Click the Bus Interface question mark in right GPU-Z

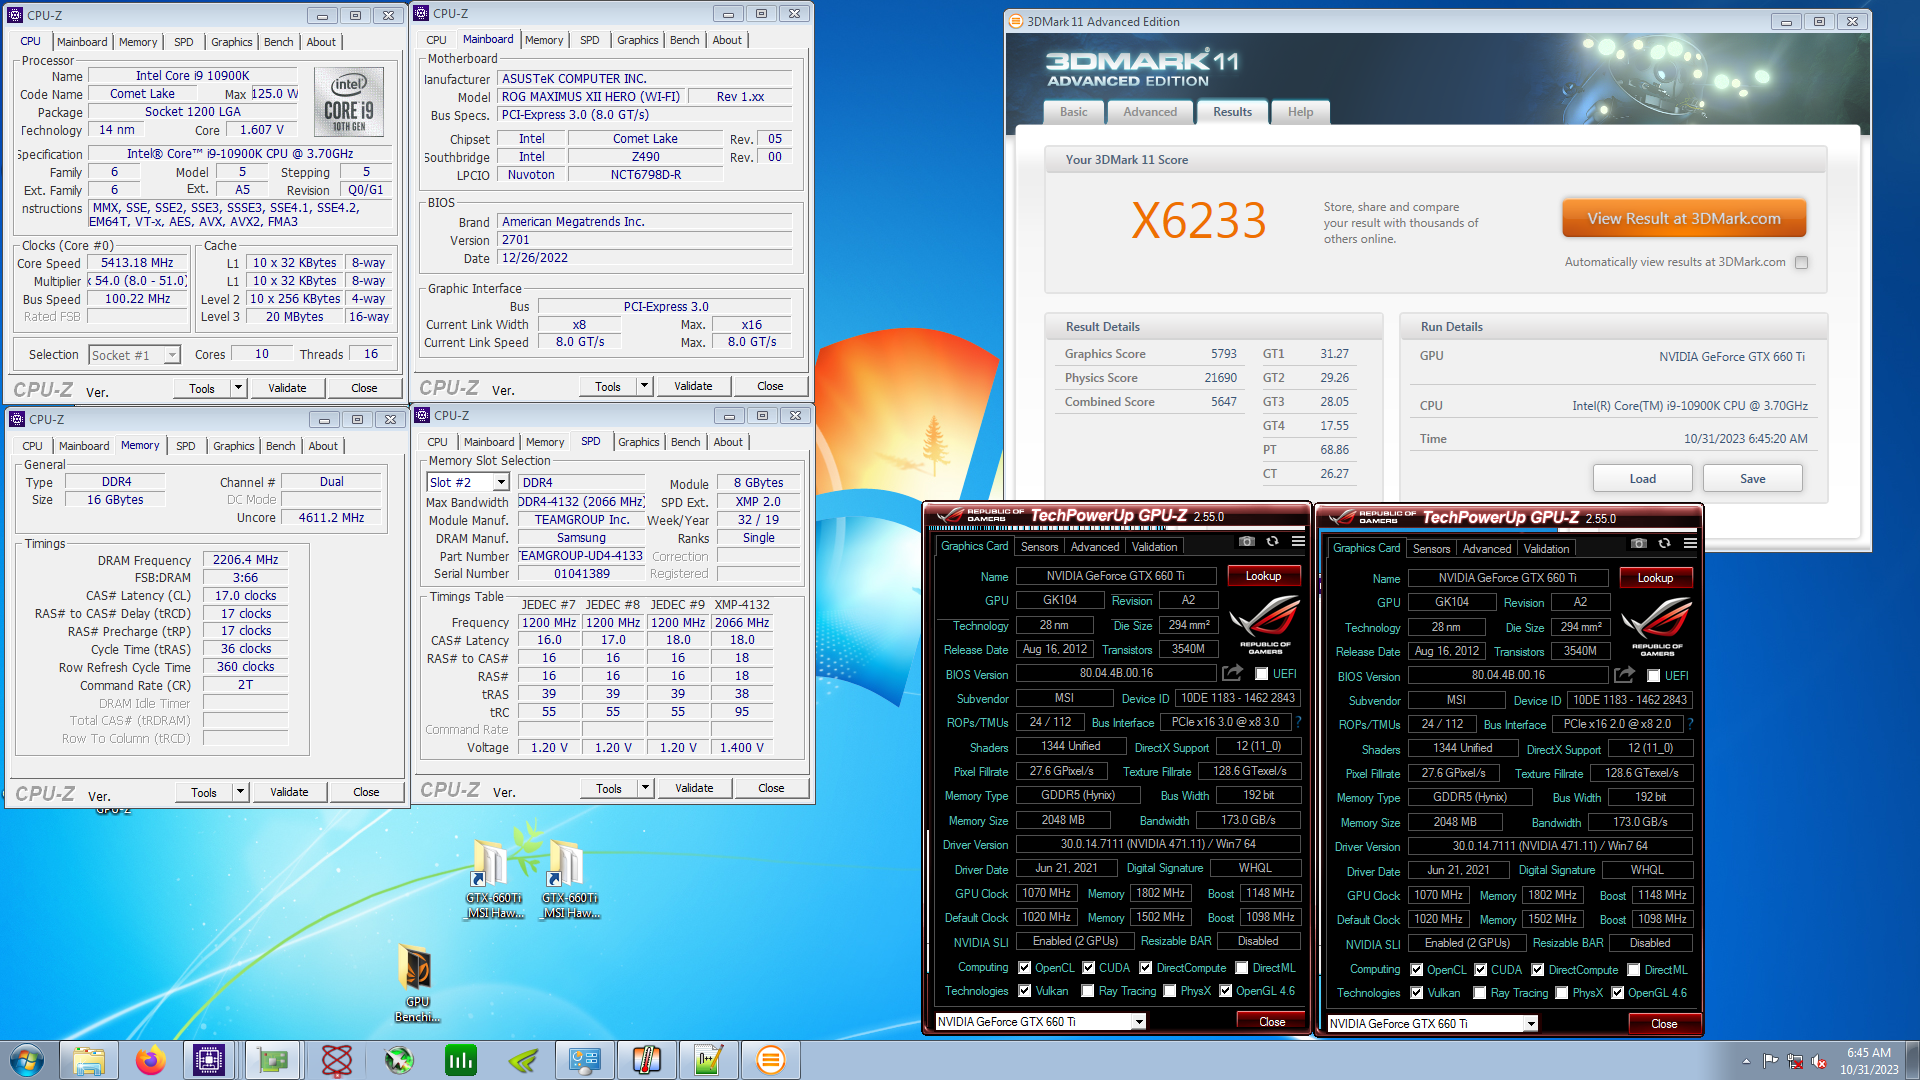point(1691,724)
